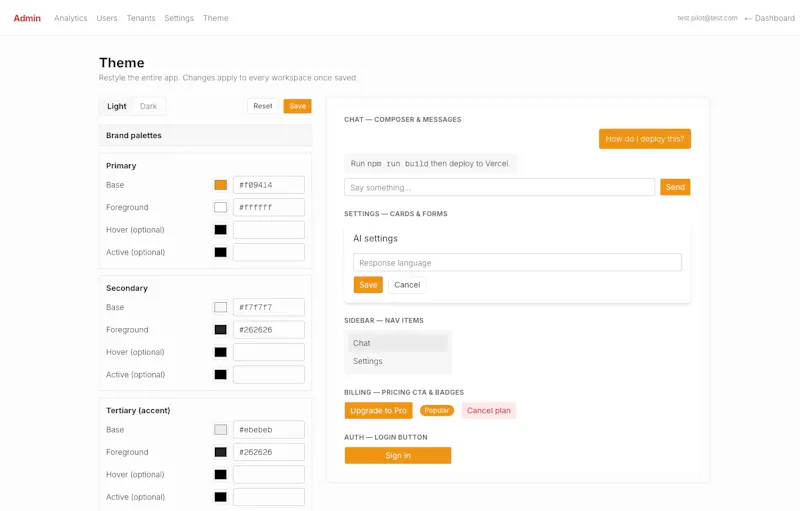Save the theme using the top Save button
The height and width of the screenshot is (511, 800).
[297, 106]
